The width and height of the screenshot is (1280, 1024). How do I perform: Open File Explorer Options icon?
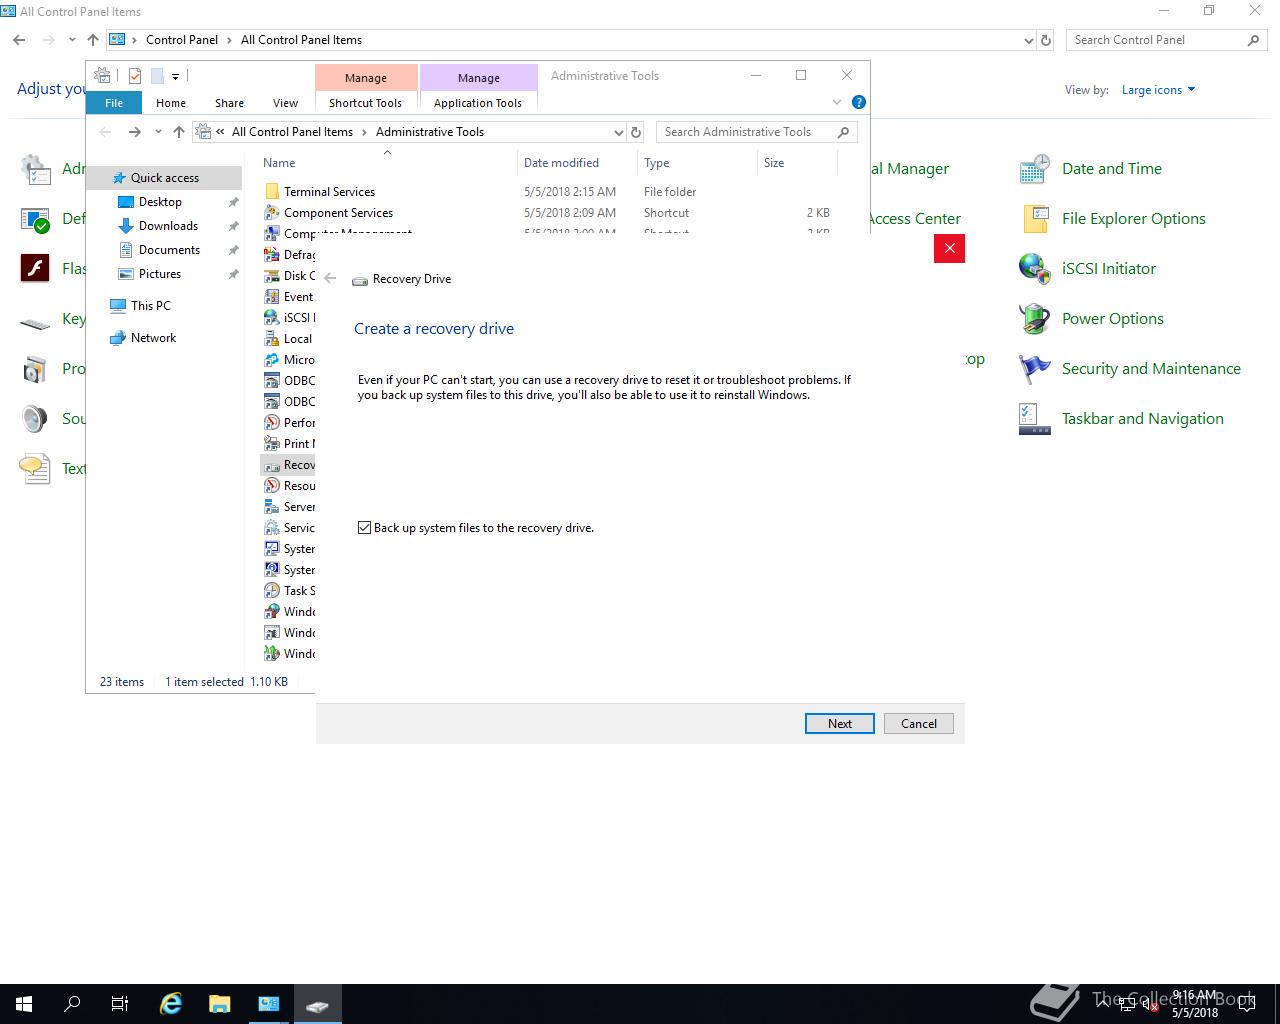(x=1034, y=219)
